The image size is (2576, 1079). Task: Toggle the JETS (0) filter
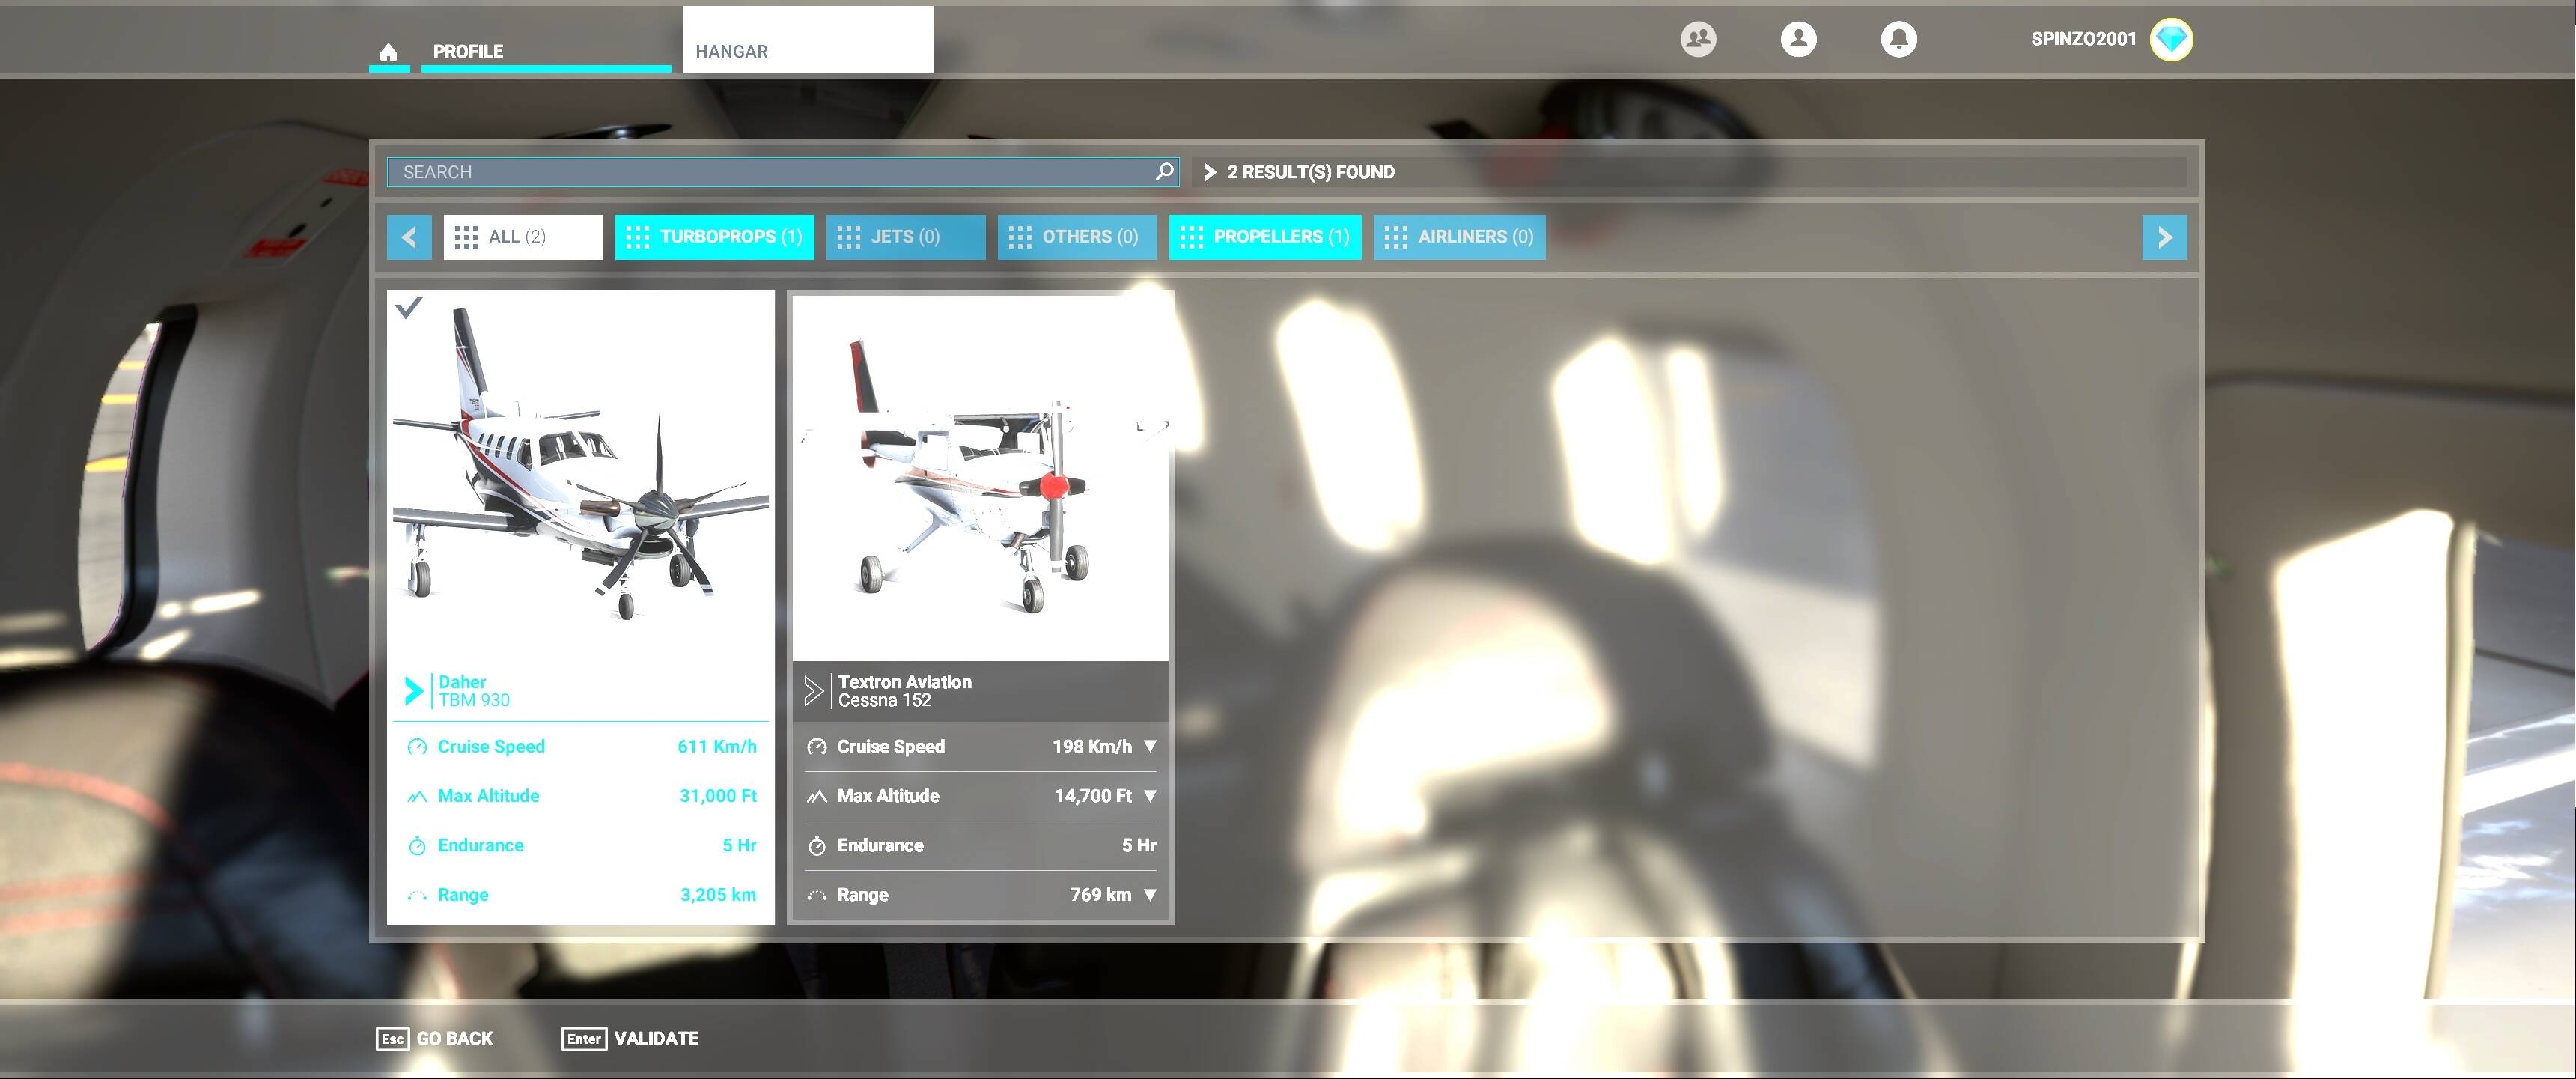point(905,237)
